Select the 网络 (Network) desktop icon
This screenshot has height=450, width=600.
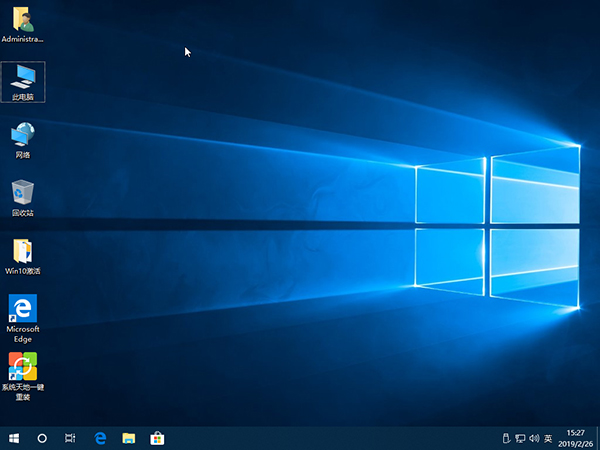pos(23,140)
